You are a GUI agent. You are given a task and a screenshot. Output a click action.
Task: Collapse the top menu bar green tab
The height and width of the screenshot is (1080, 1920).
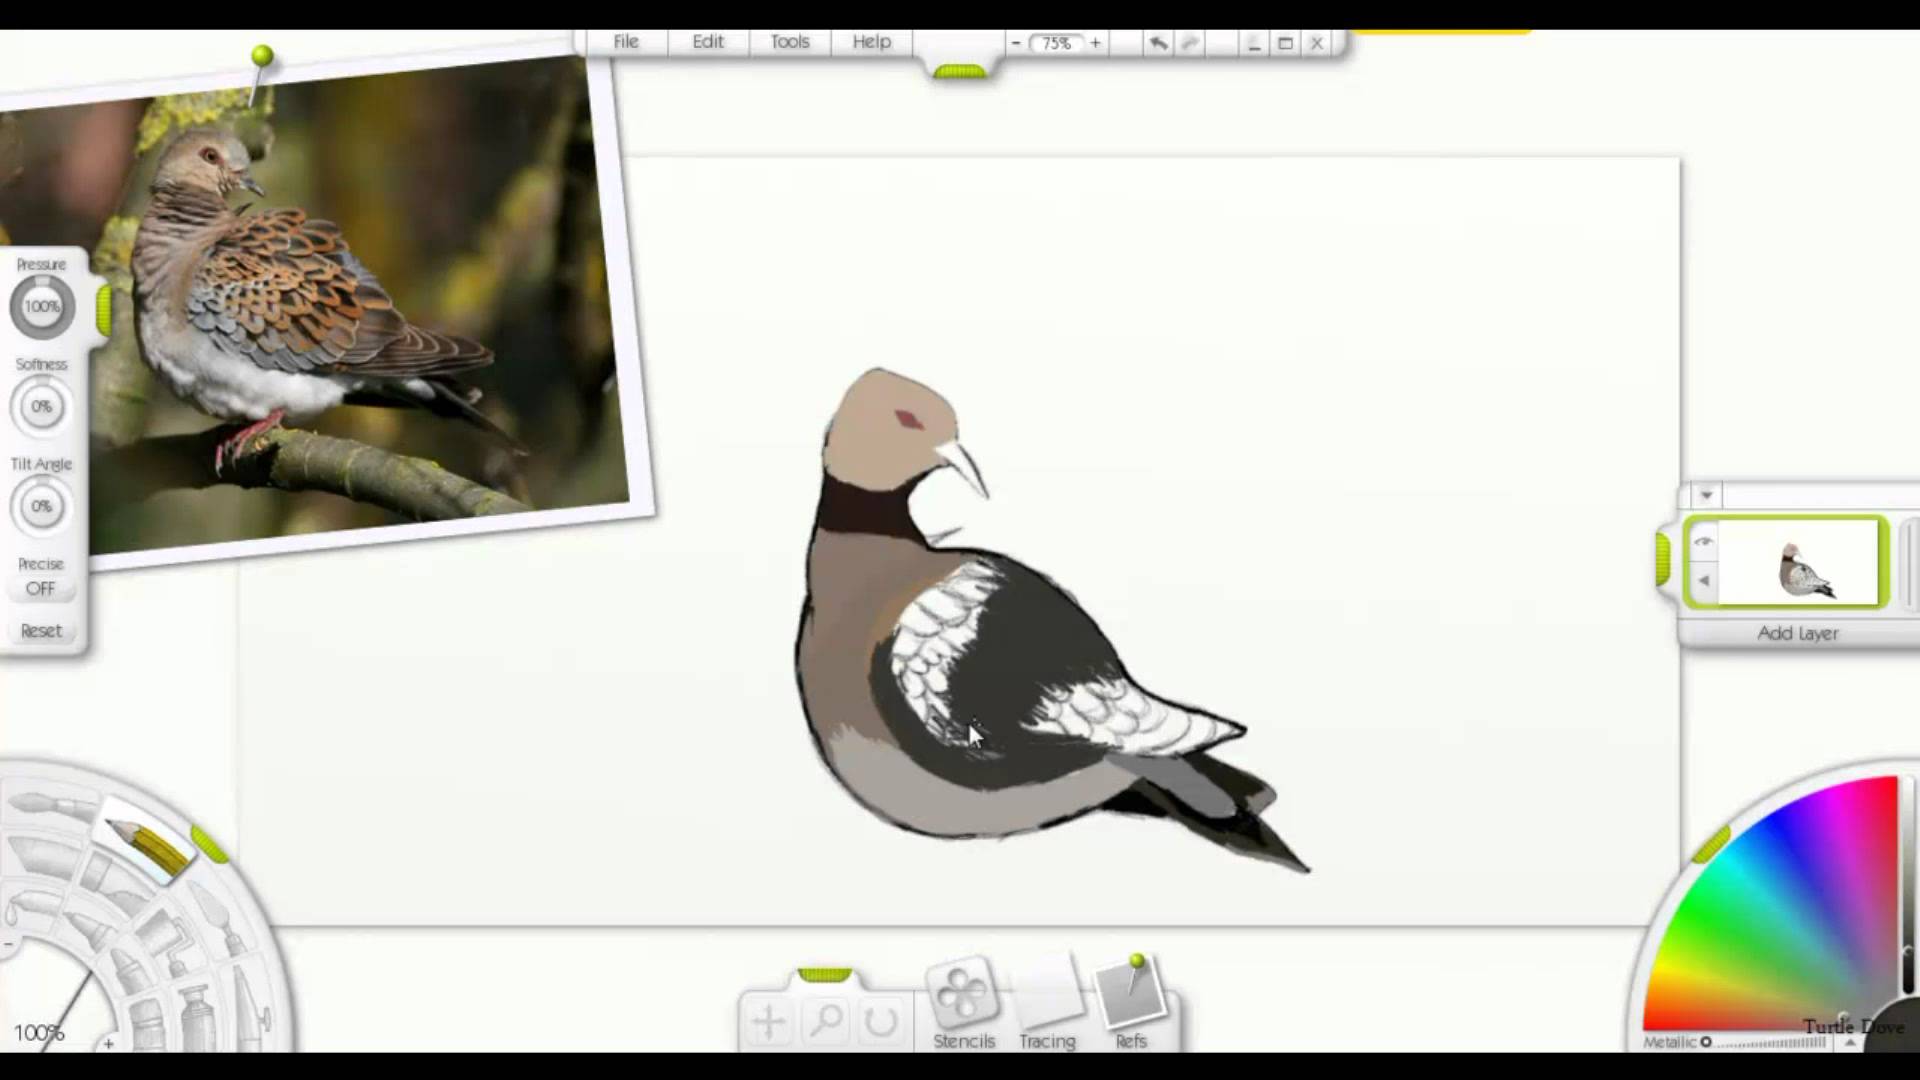coord(959,71)
